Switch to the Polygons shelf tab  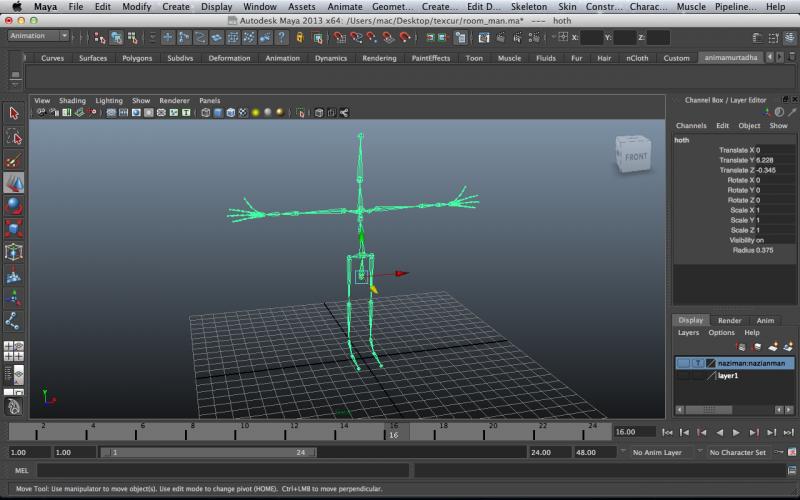coord(137,58)
